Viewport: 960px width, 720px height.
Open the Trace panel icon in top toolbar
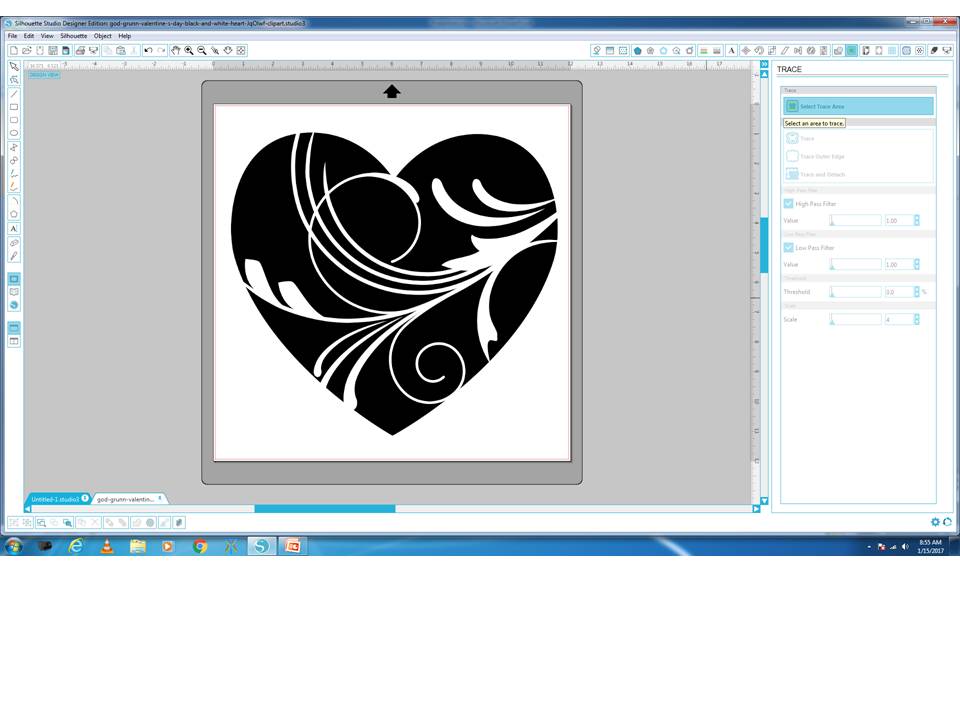pos(852,49)
